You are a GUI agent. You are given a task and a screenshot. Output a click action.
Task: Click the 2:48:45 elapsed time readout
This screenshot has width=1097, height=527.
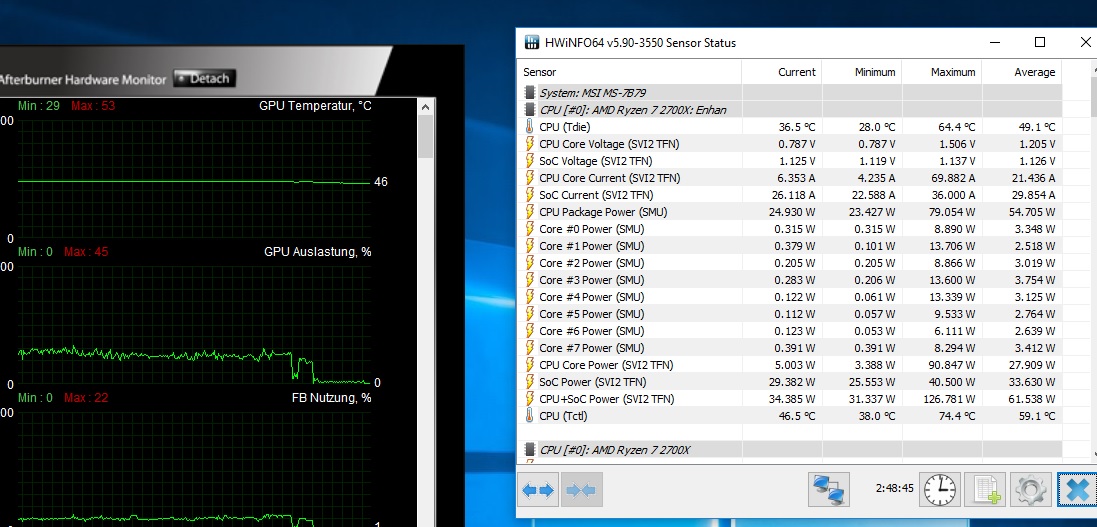pos(894,489)
